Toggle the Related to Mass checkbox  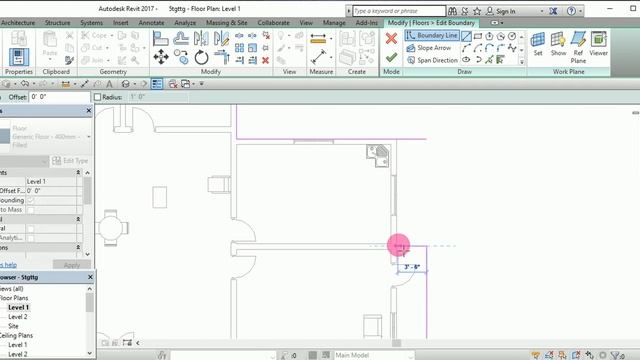coord(31,210)
